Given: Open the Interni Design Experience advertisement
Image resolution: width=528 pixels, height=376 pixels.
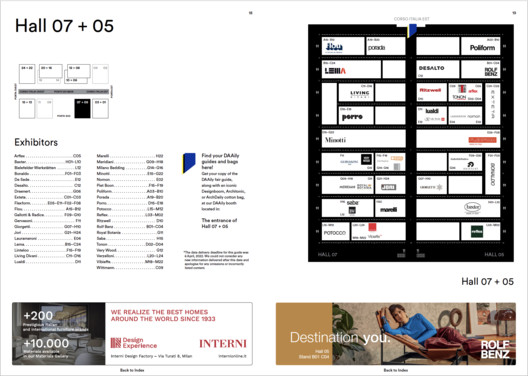Looking at the screenshot, I should click(132, 334).
